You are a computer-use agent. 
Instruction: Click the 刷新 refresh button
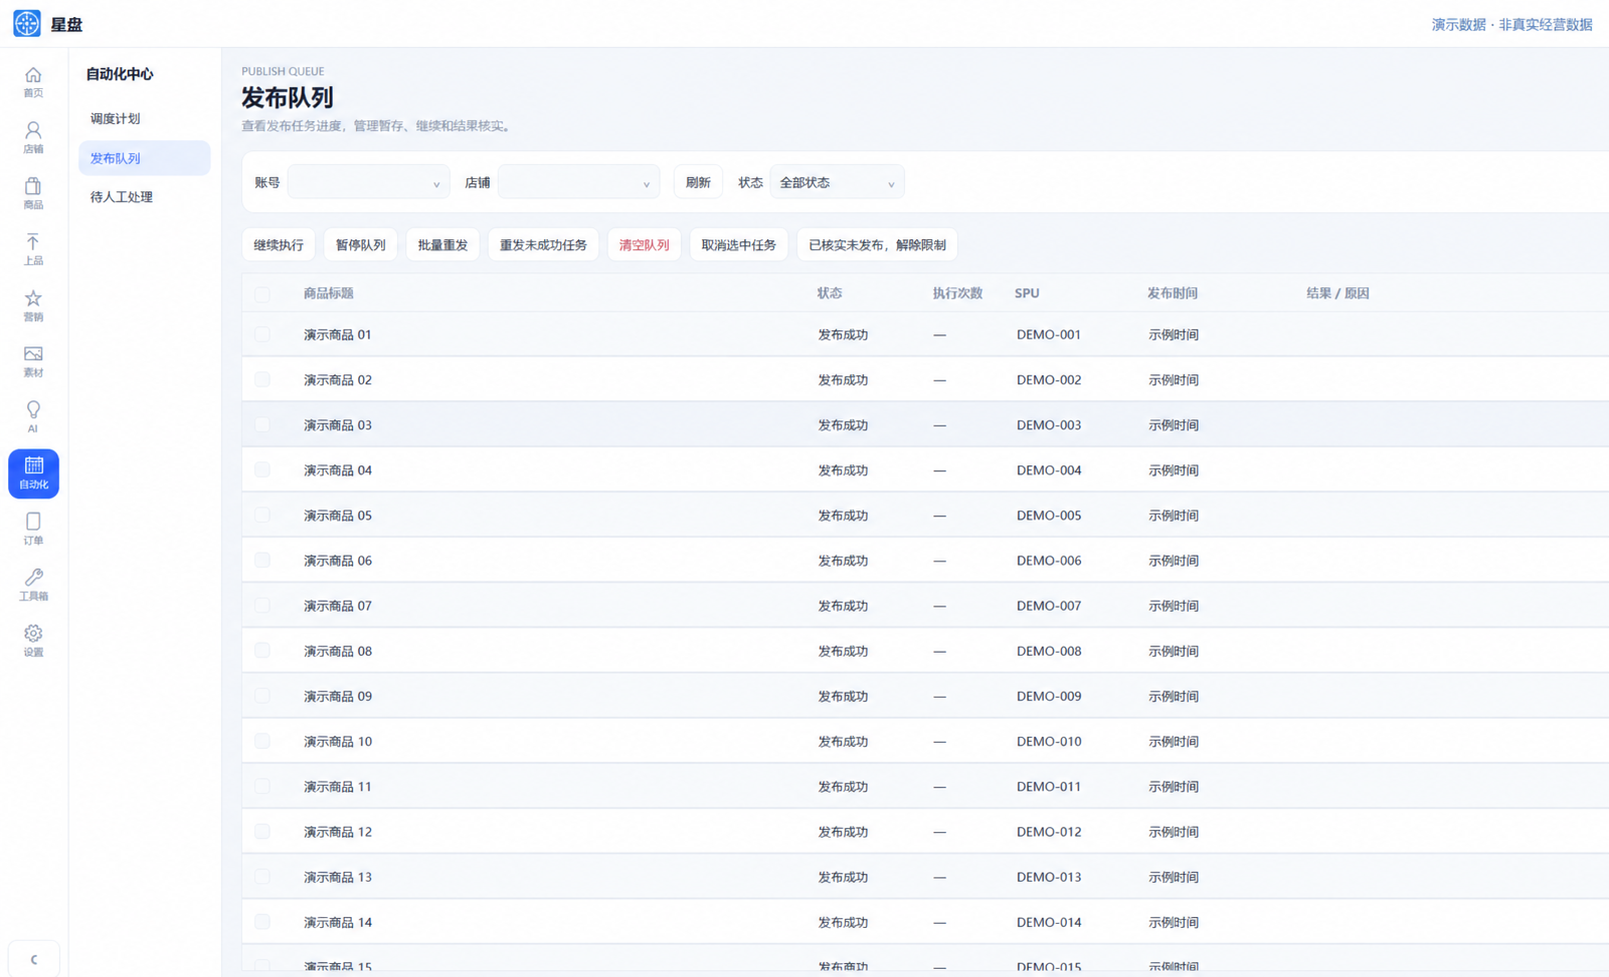[698, 182]
